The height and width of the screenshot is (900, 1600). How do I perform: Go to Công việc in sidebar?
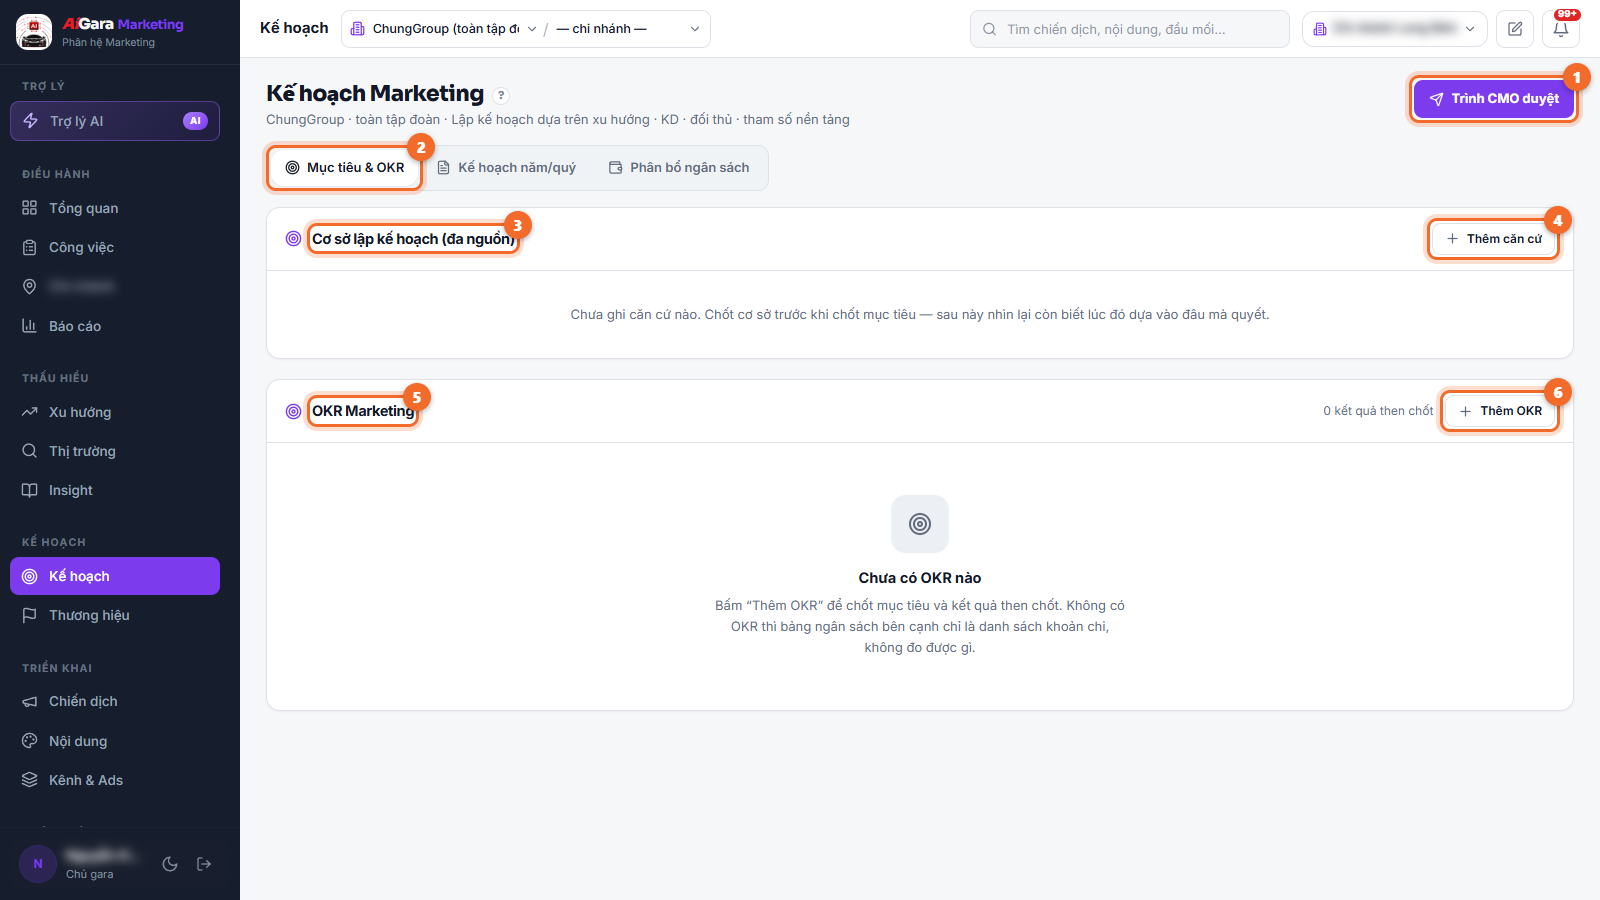click(x=115, y=247)
